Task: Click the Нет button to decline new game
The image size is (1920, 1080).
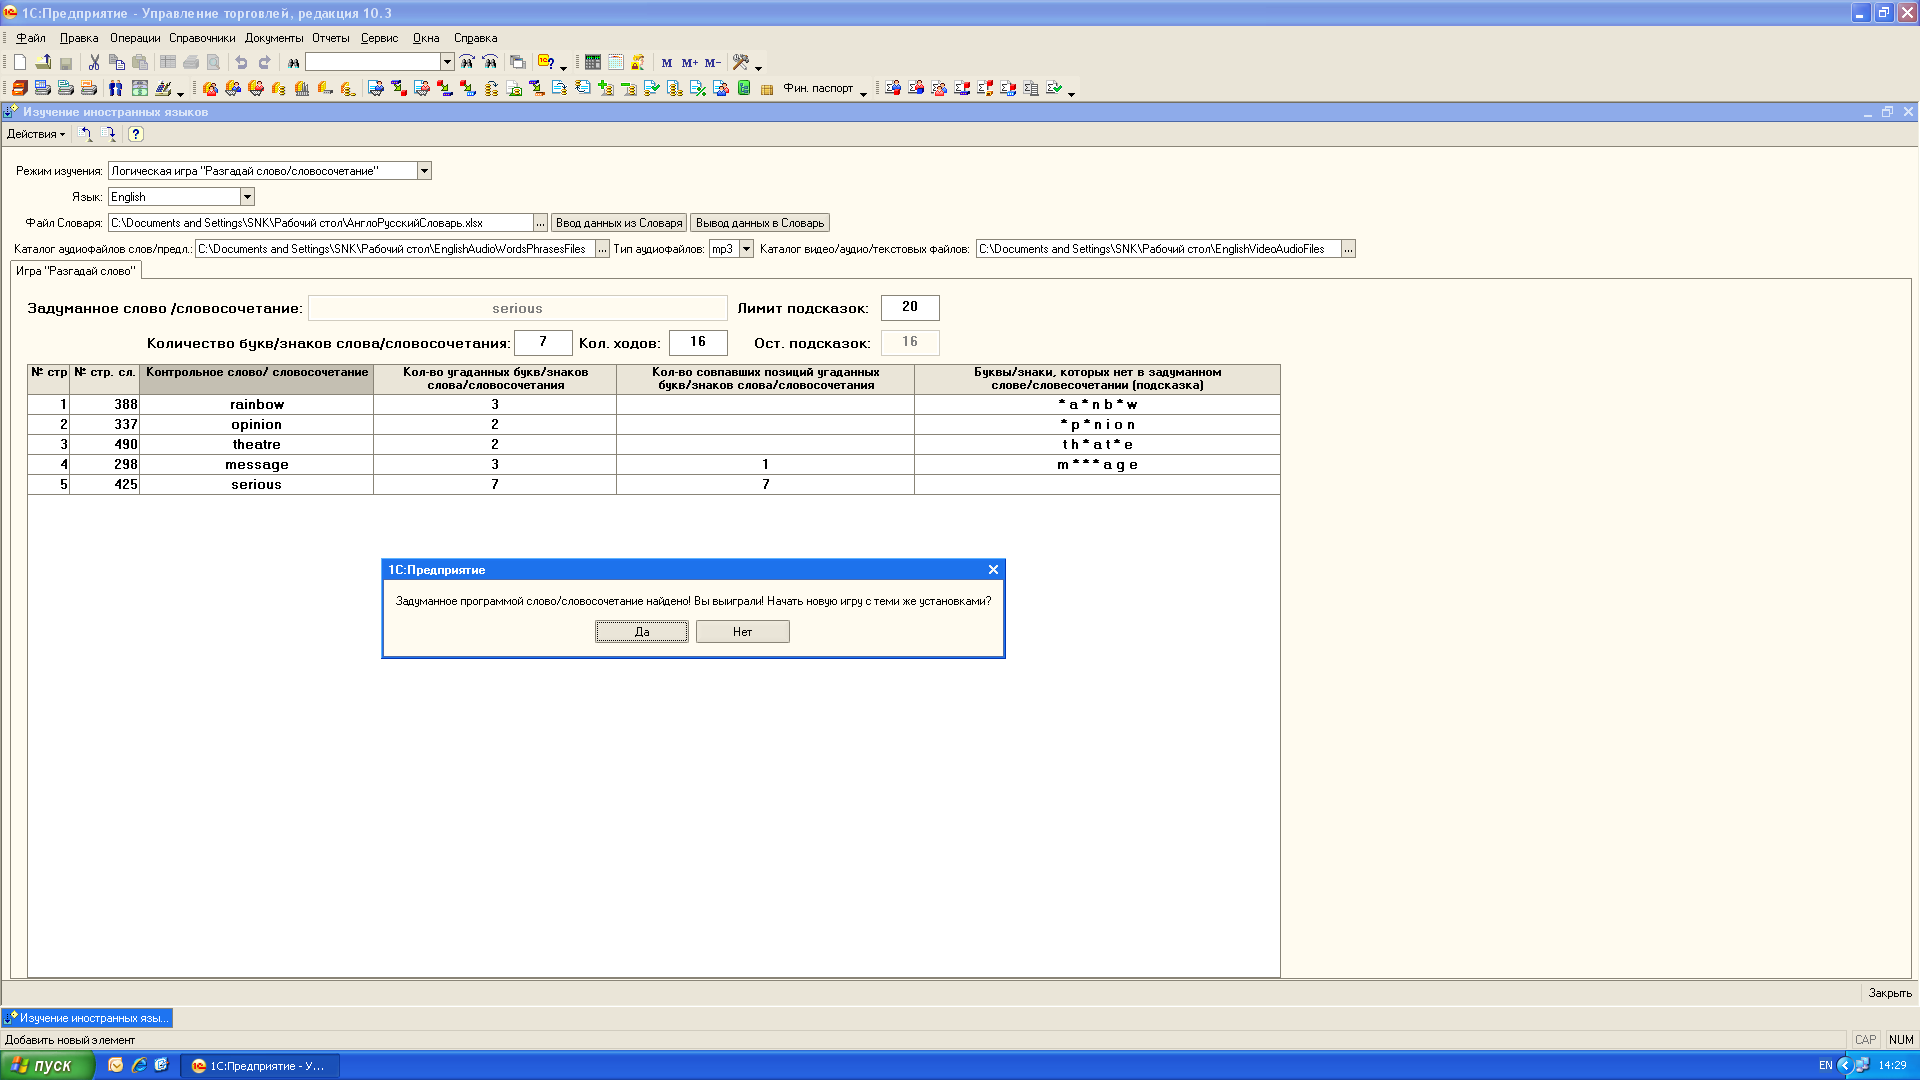Action: coord(741,630)
